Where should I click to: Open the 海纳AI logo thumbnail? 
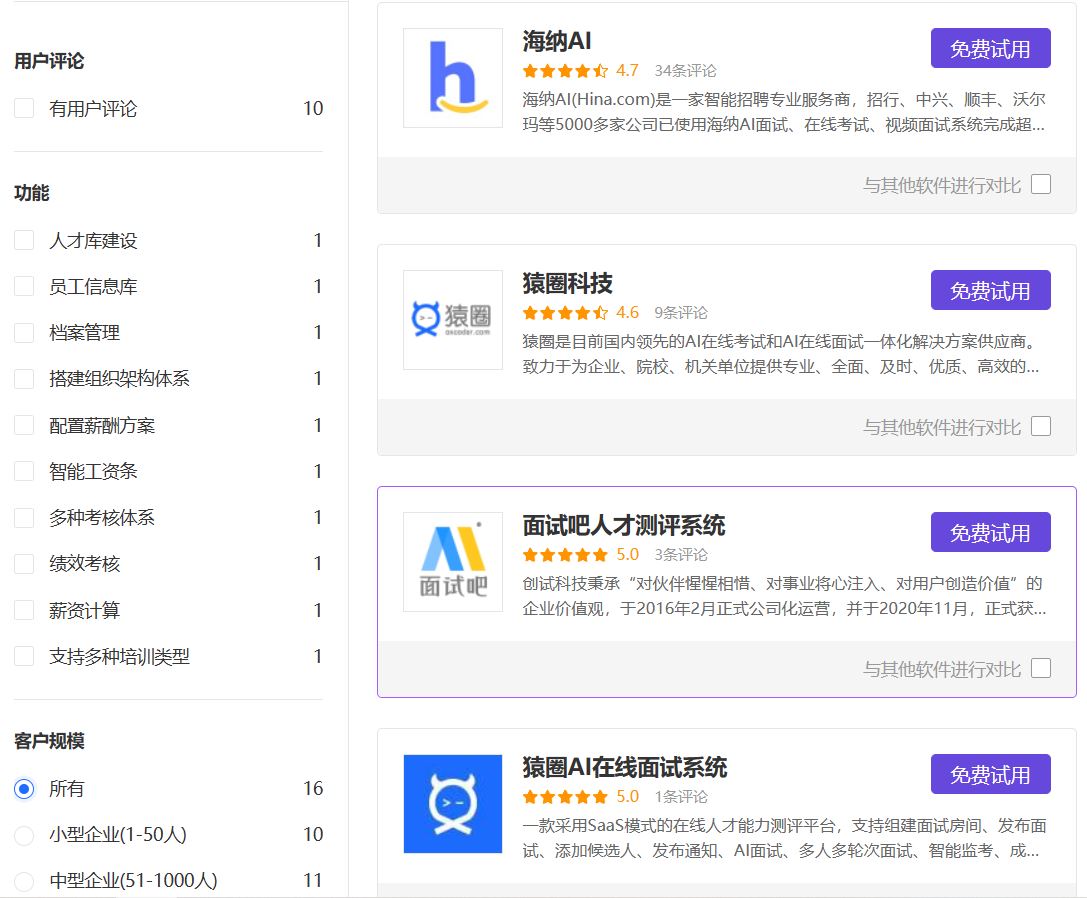[453, 78]
